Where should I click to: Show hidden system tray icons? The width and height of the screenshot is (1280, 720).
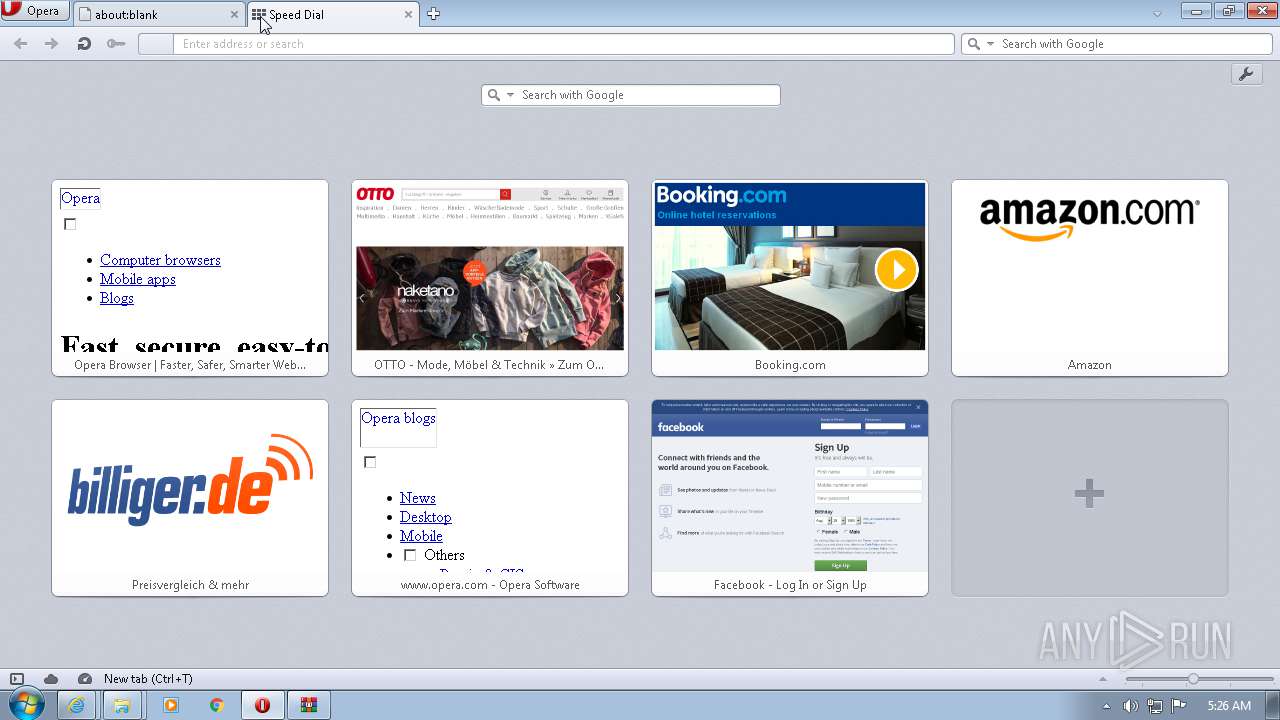click(1106, 706)
